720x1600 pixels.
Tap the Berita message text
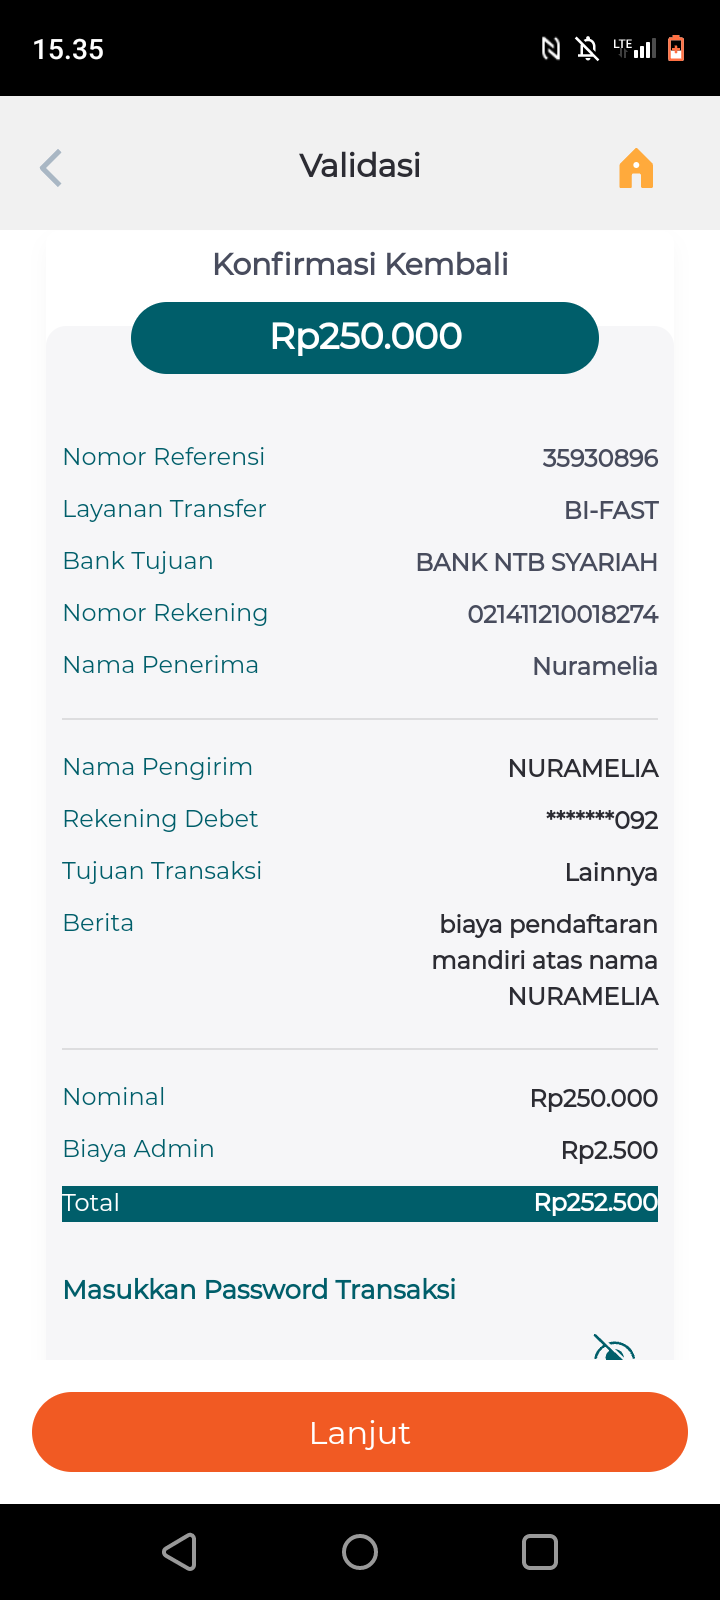click(545, 960)
